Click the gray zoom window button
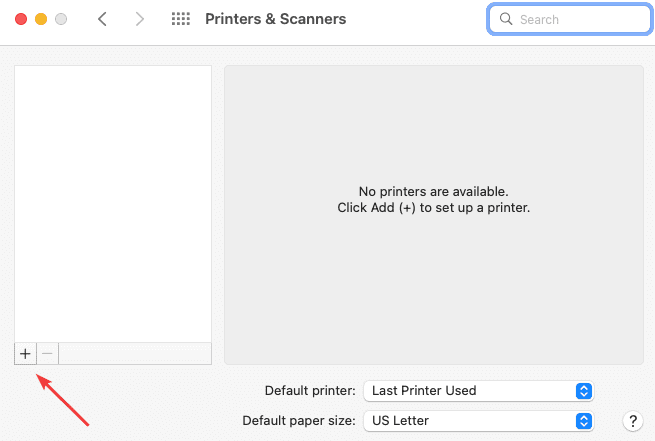Image resolution: width=655 pixels, height=441 pixels. [61, 19]
